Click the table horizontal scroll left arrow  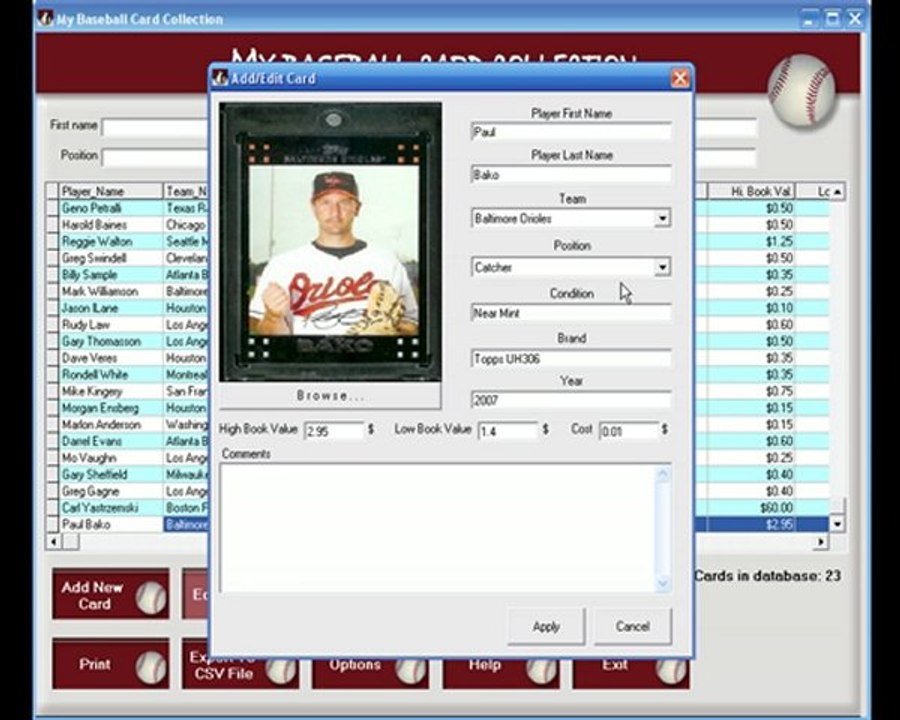53,541
